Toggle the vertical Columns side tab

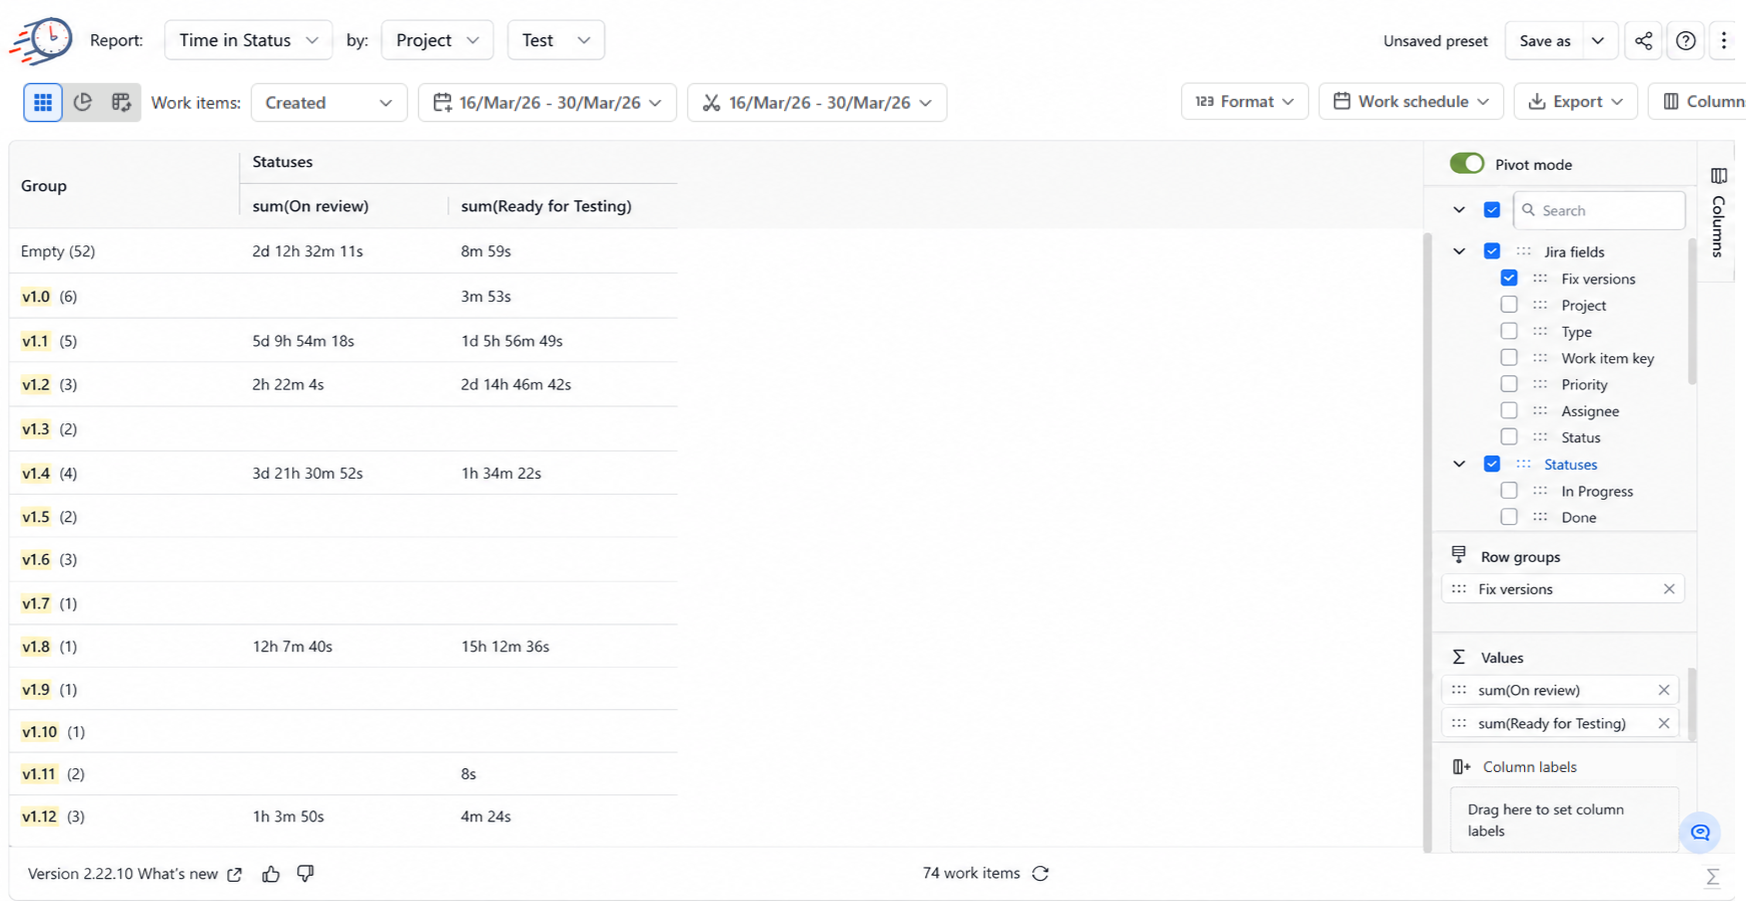pyautogui.click(x=1718, y=213)
